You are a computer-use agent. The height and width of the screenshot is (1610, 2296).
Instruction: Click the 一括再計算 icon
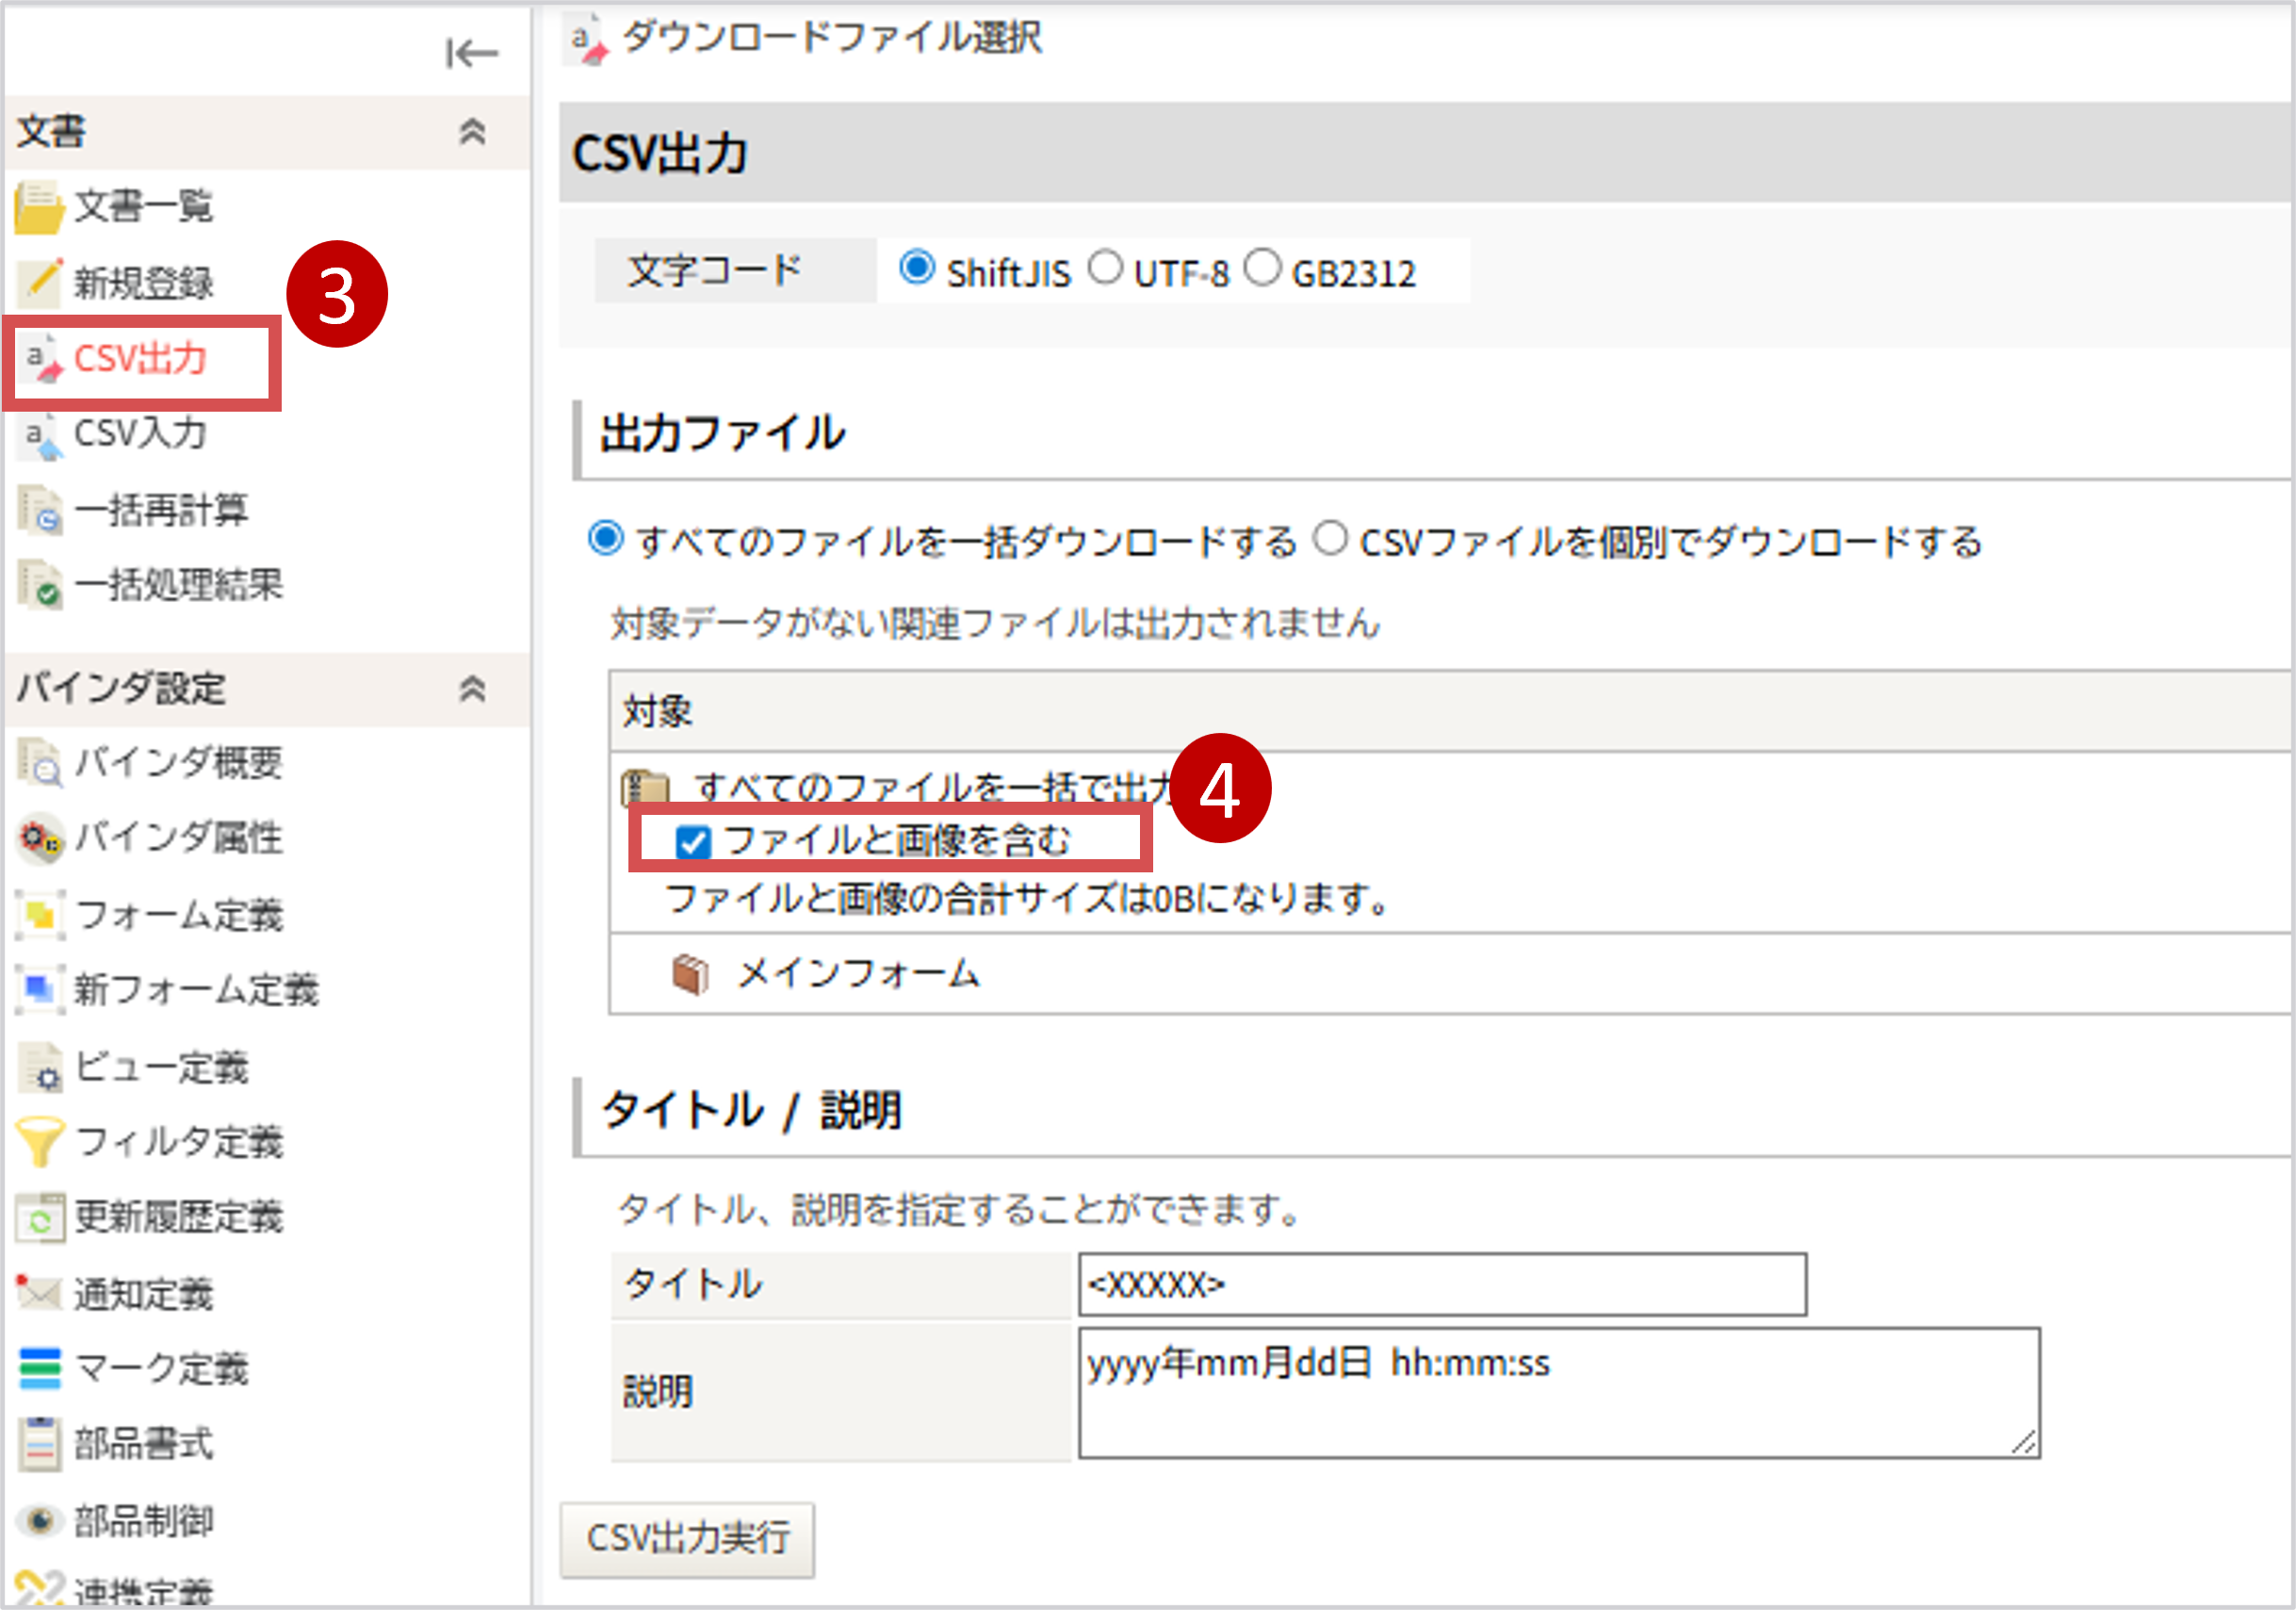point(41,511)
